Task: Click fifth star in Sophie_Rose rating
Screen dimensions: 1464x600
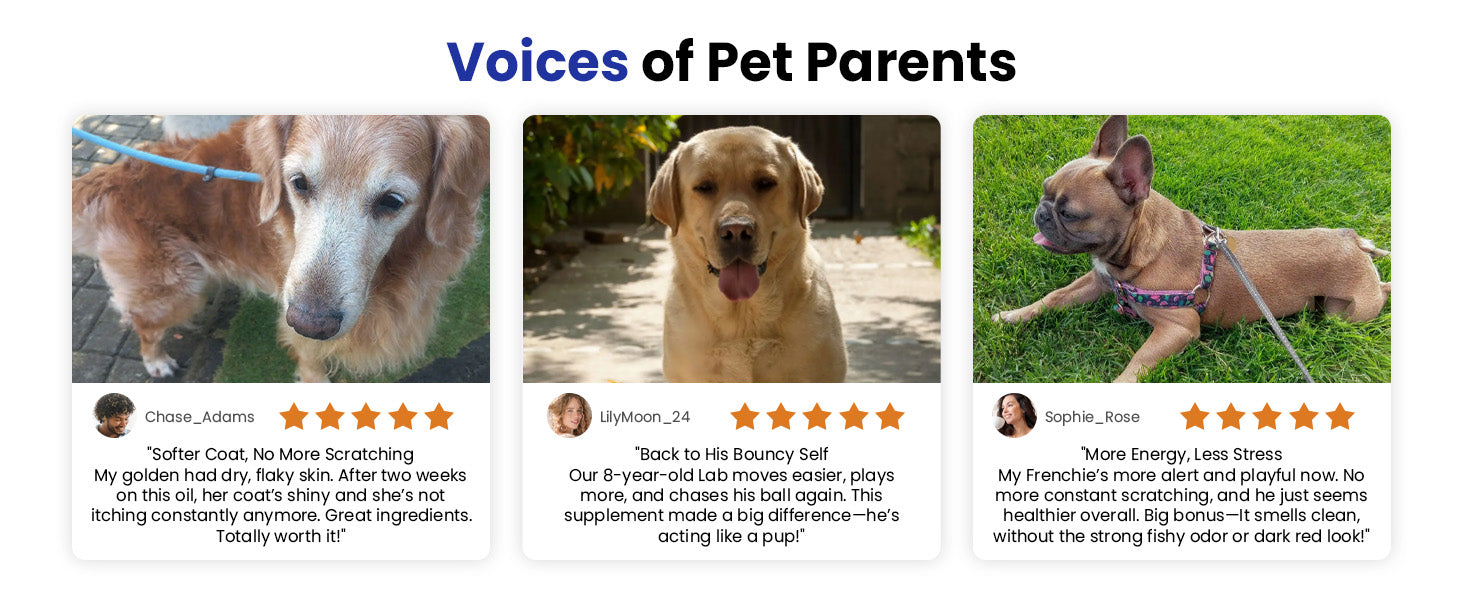Action: pos(1339,416)
